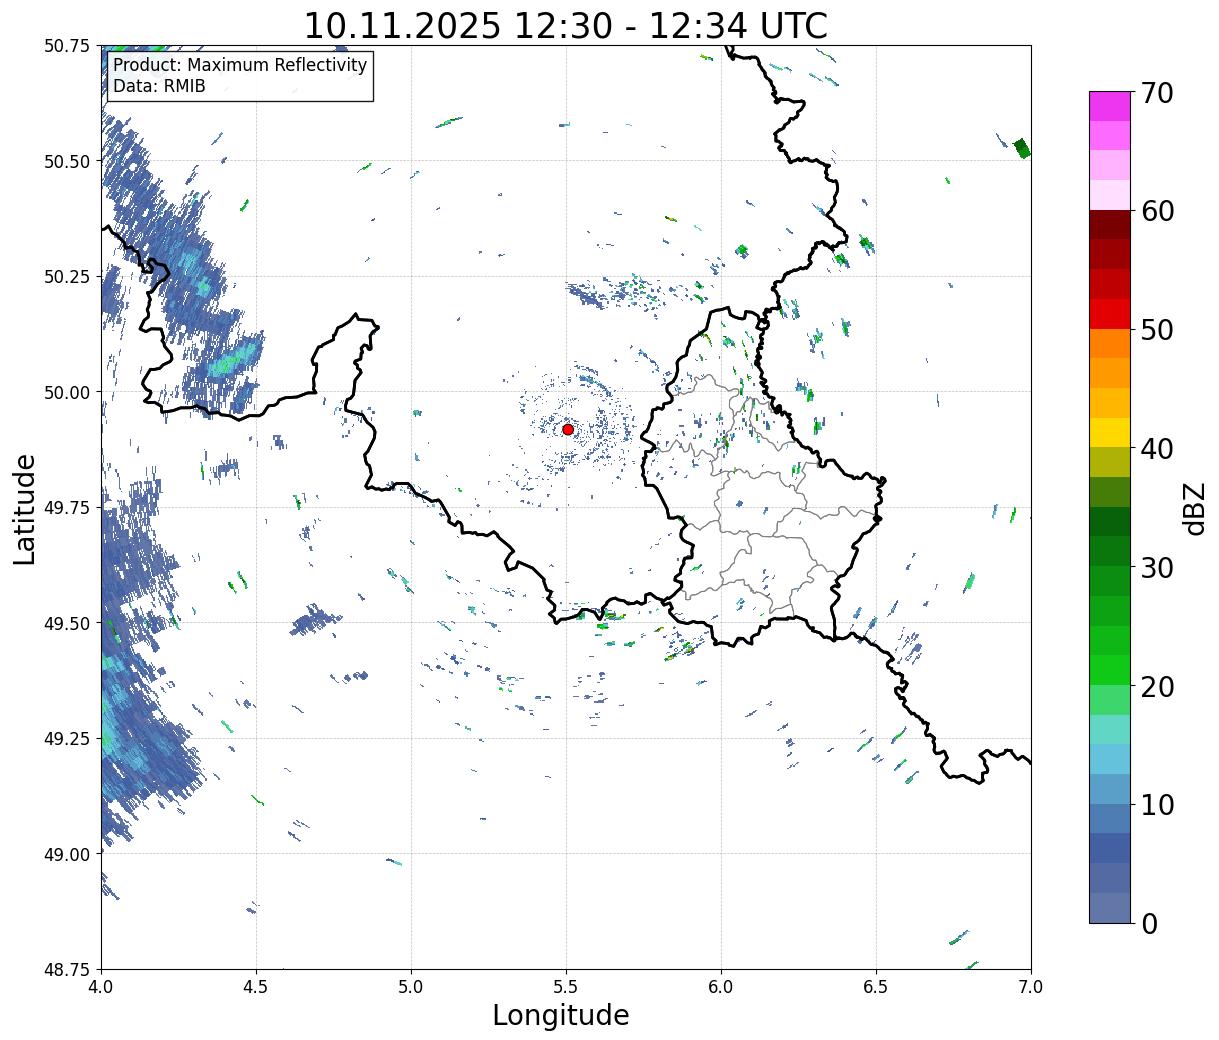This screenshot has height=1040, width=1219.
Task: Click the longitude tick label 6.0
Action: (x=721, y=987)
